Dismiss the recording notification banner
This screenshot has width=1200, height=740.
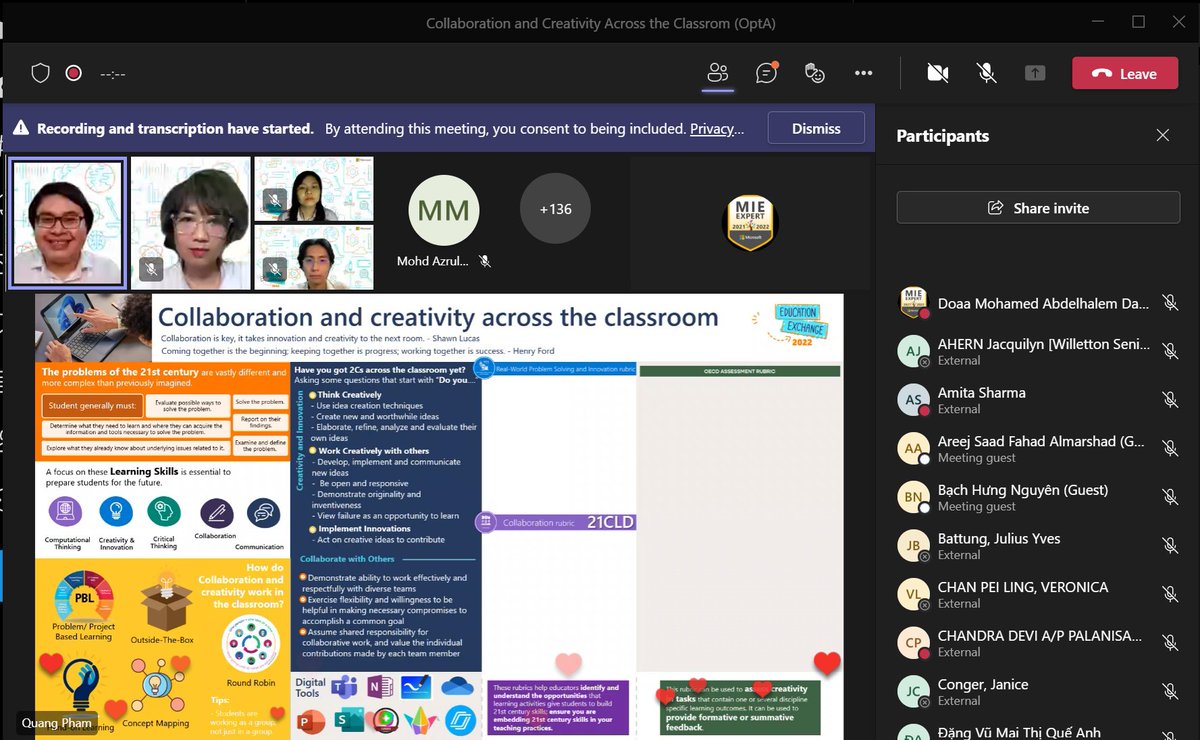coord(816,128)
